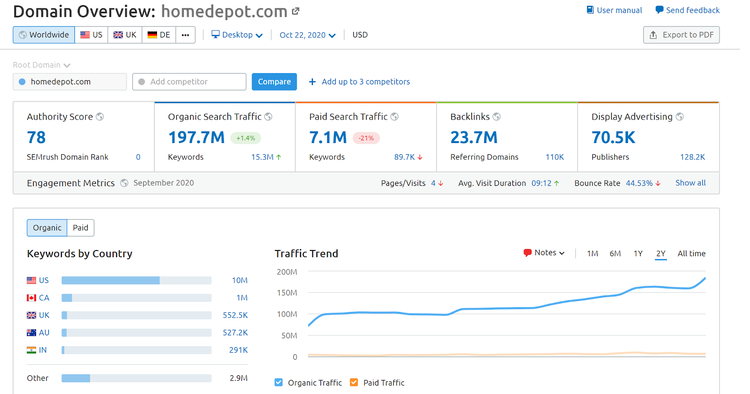Click Add up to 3 competitors link

(x=359, y=82)
